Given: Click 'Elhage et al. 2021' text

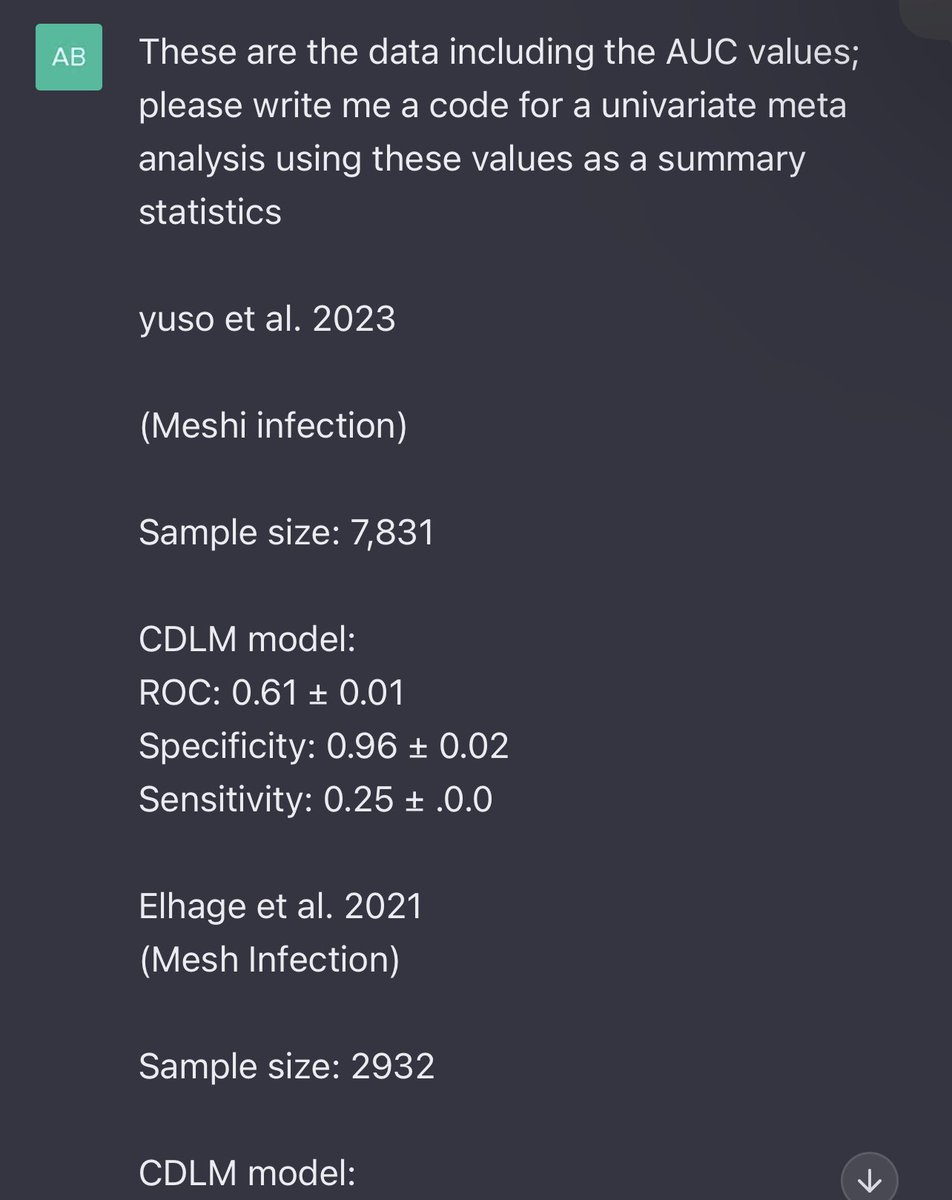Looking at the screenshot, I should coord(280,906).
